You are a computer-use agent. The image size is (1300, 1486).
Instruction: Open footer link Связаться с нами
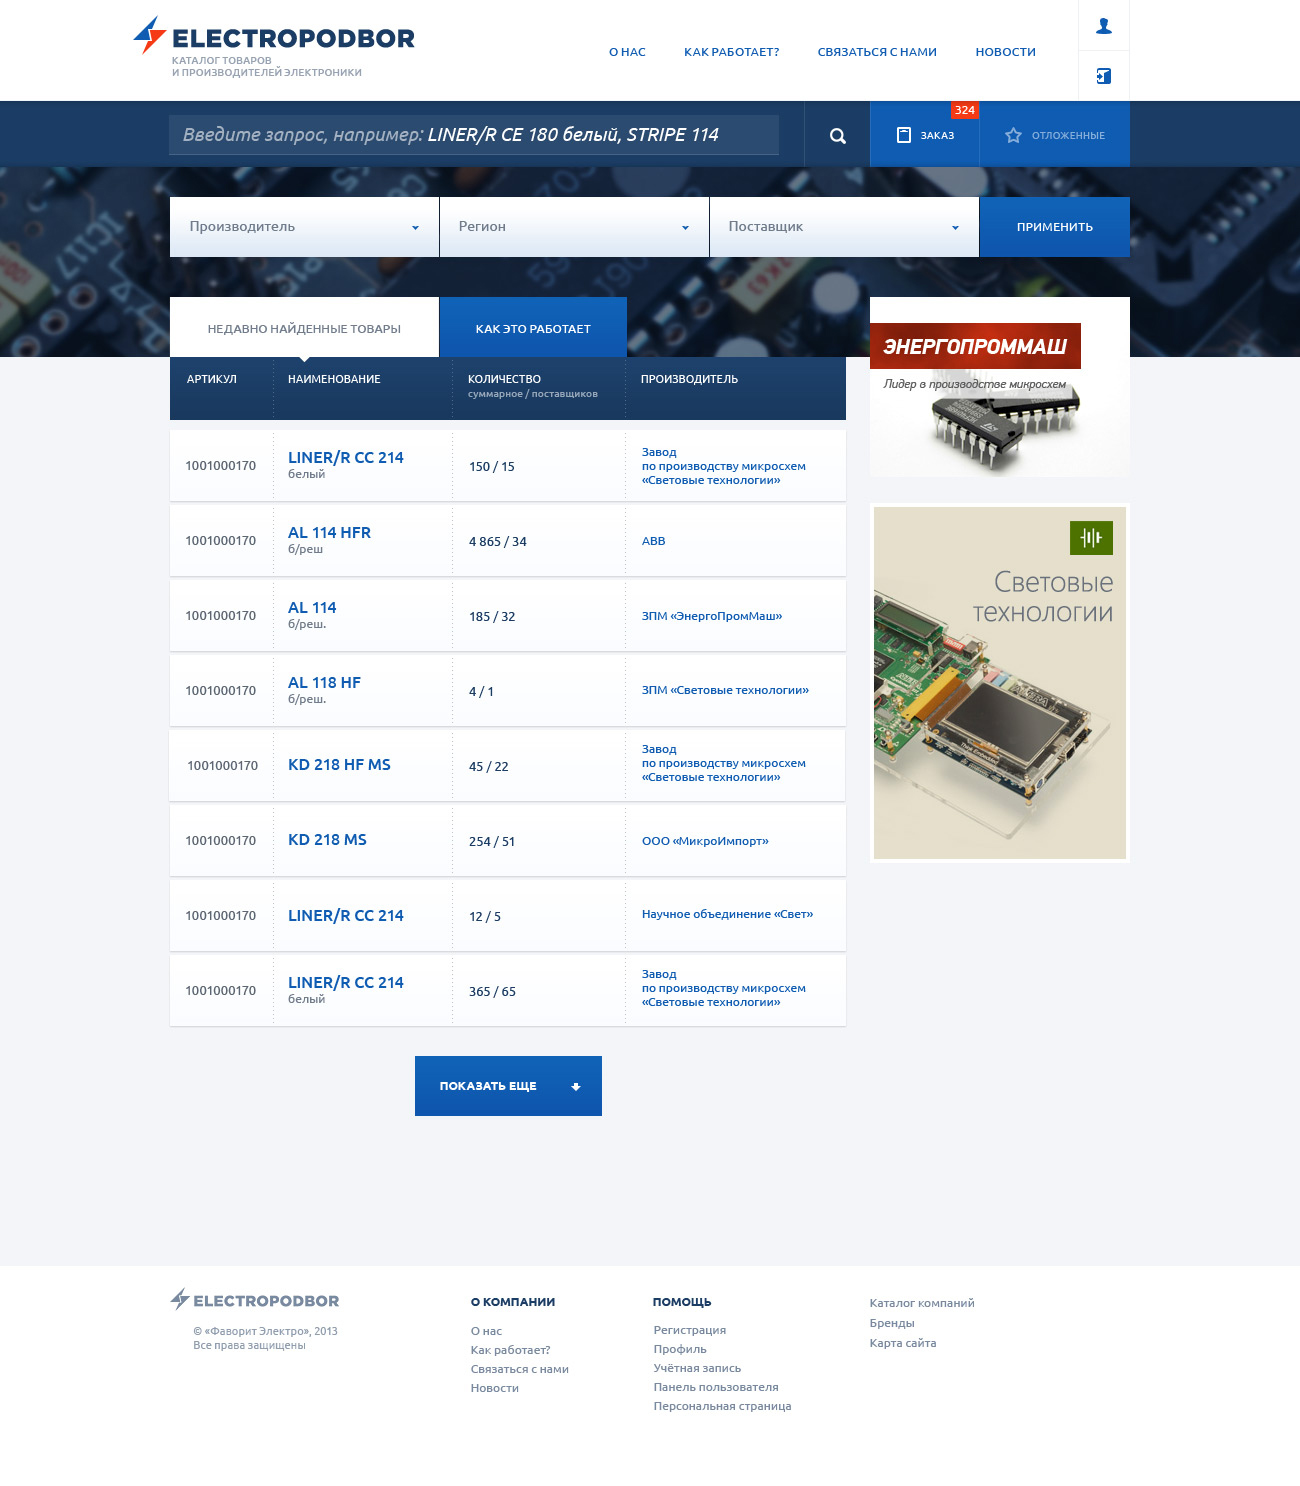(x=519, y=1369)
